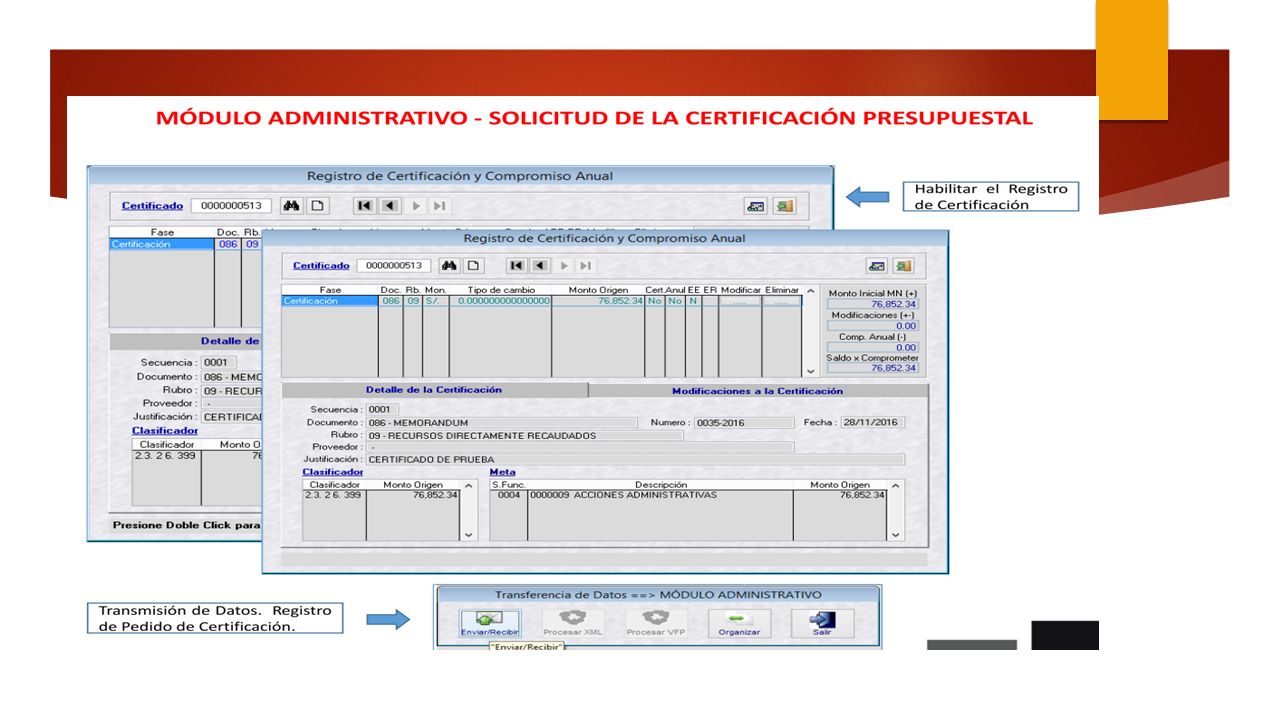Click the Procesar XML button
The width and height of the screenshot is (1280, 720).
click(572, 623)
